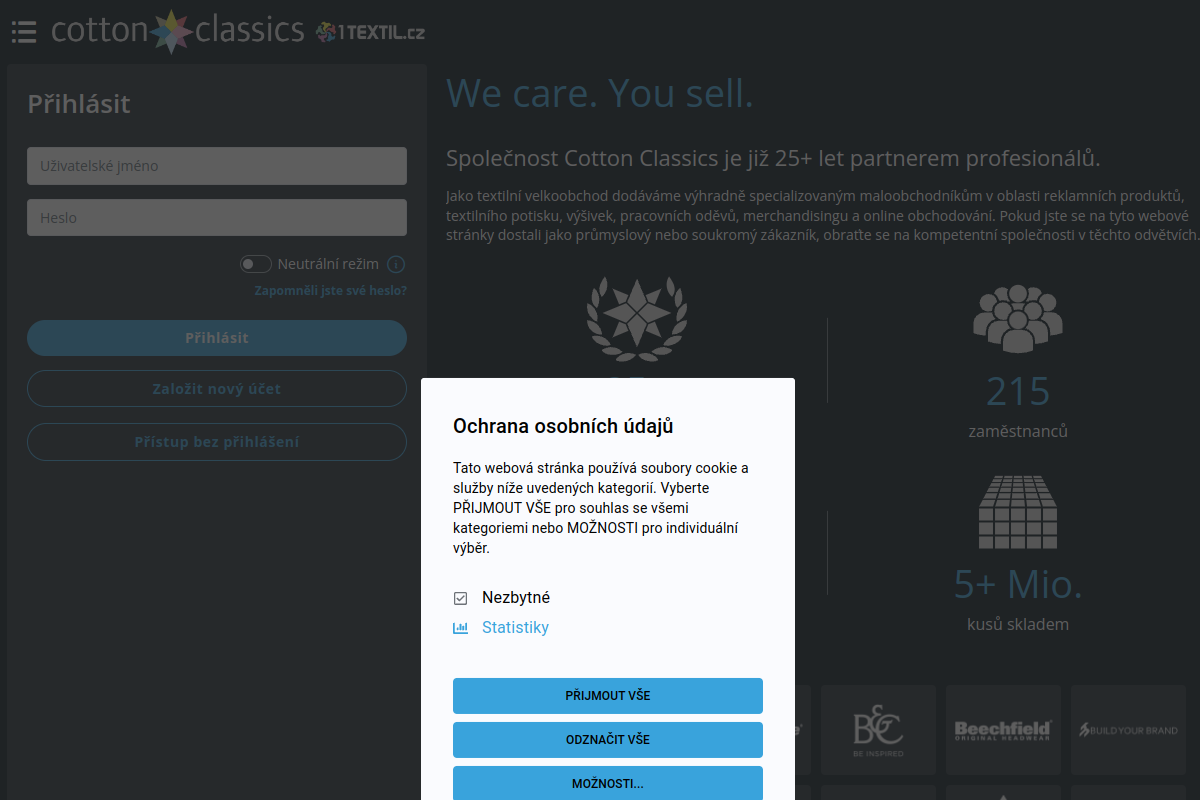Click Přístup bez přihlášení button
This screenshot has height=800, width=1200.
tap(217, 442)
